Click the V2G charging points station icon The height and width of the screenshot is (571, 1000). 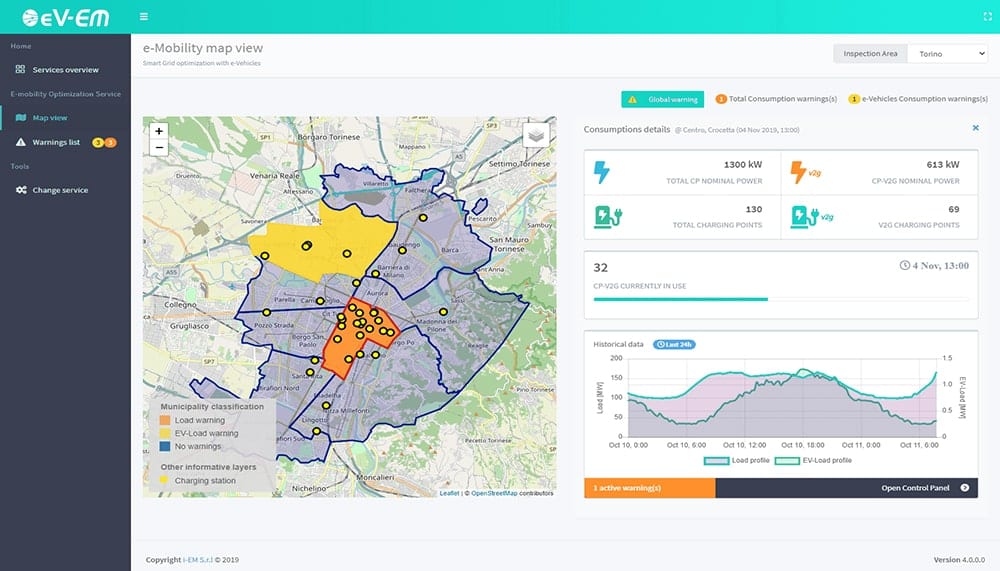click(x=805, y=216)
